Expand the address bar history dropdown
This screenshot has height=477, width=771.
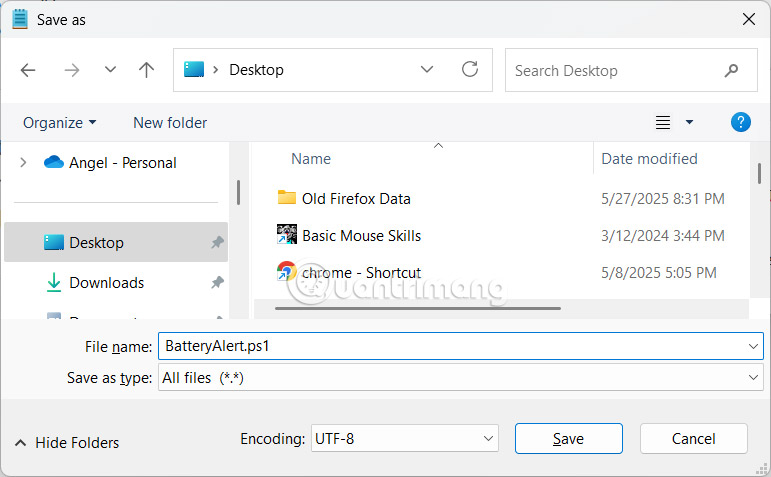click(427, 69)
